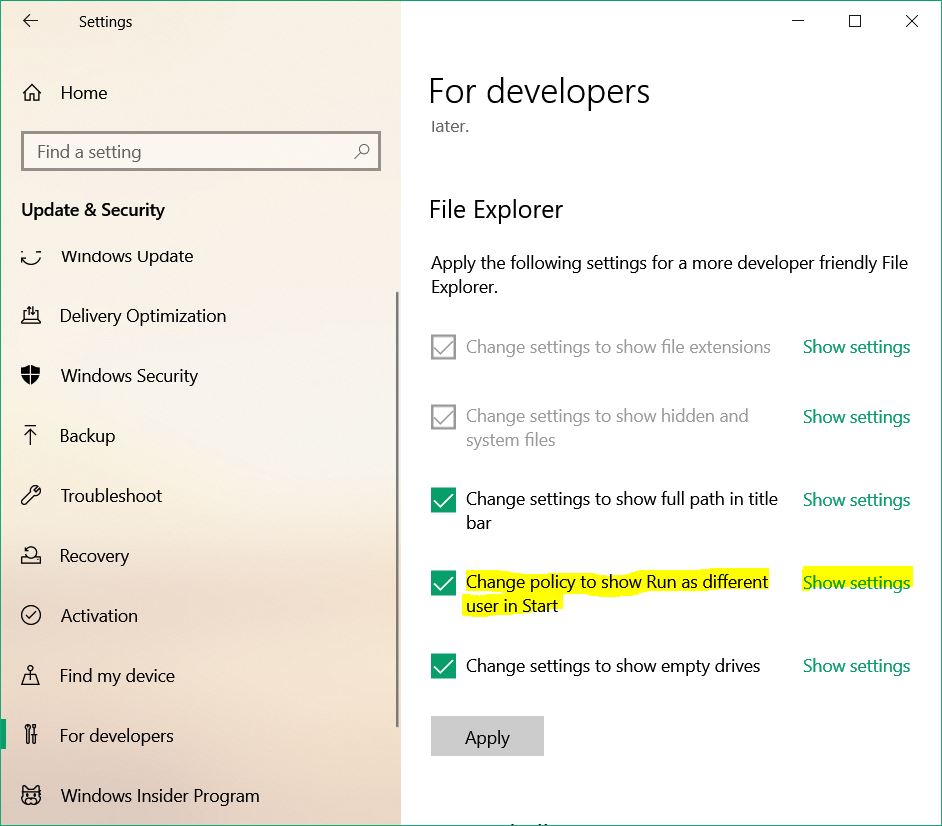Close the Settings window
This screenshot has height=826, width=942.
click(911, 21)
